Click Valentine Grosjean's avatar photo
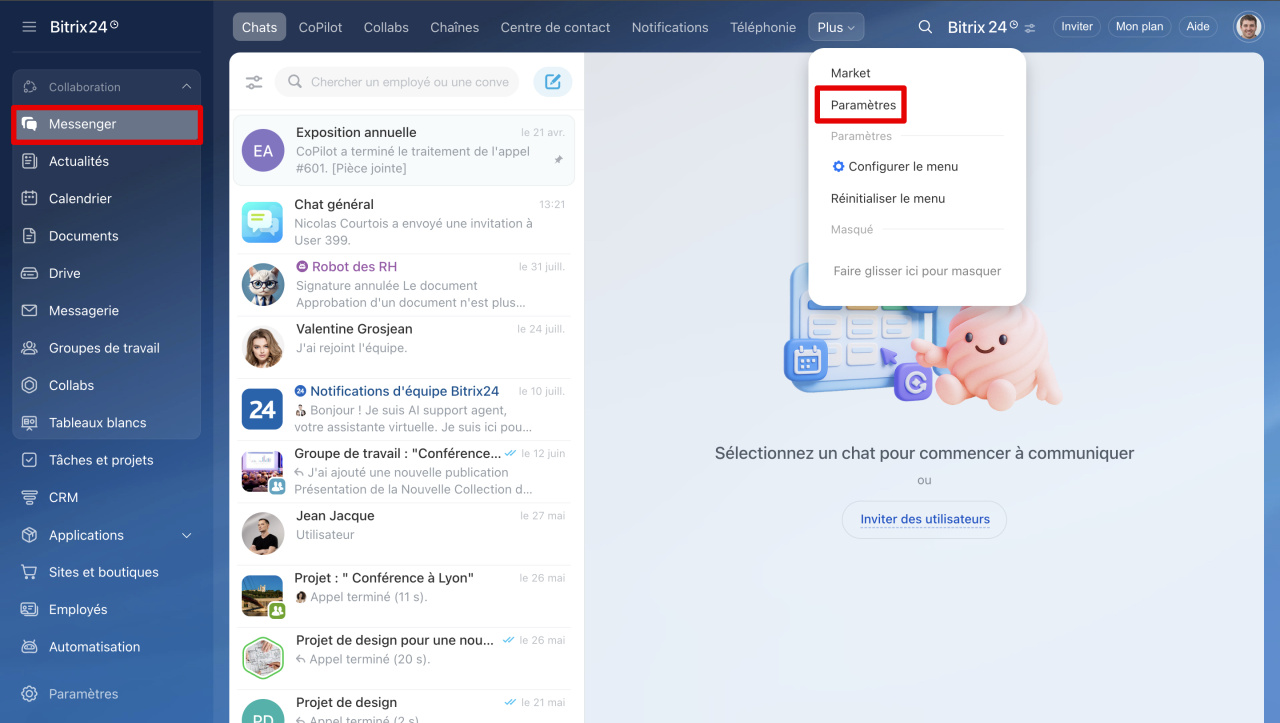The height and width of the screenshot is (723, 1280). click(263, 347)
